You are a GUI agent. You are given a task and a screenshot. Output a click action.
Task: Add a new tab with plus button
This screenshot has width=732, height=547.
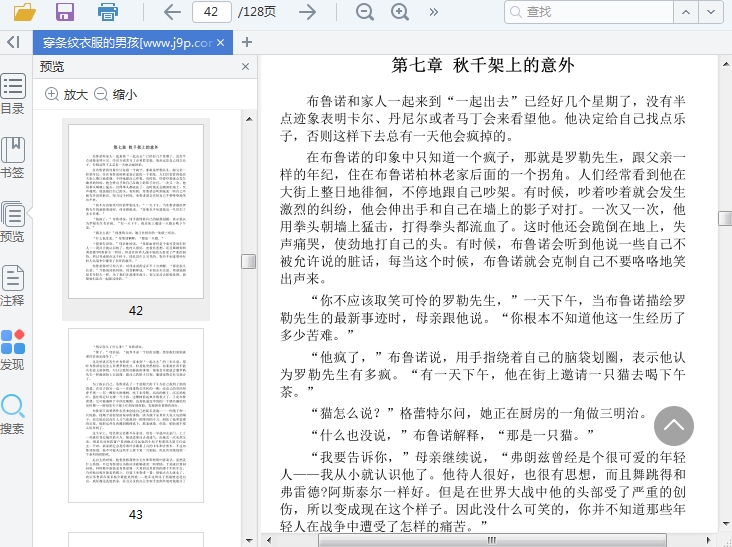coord(247,42)
